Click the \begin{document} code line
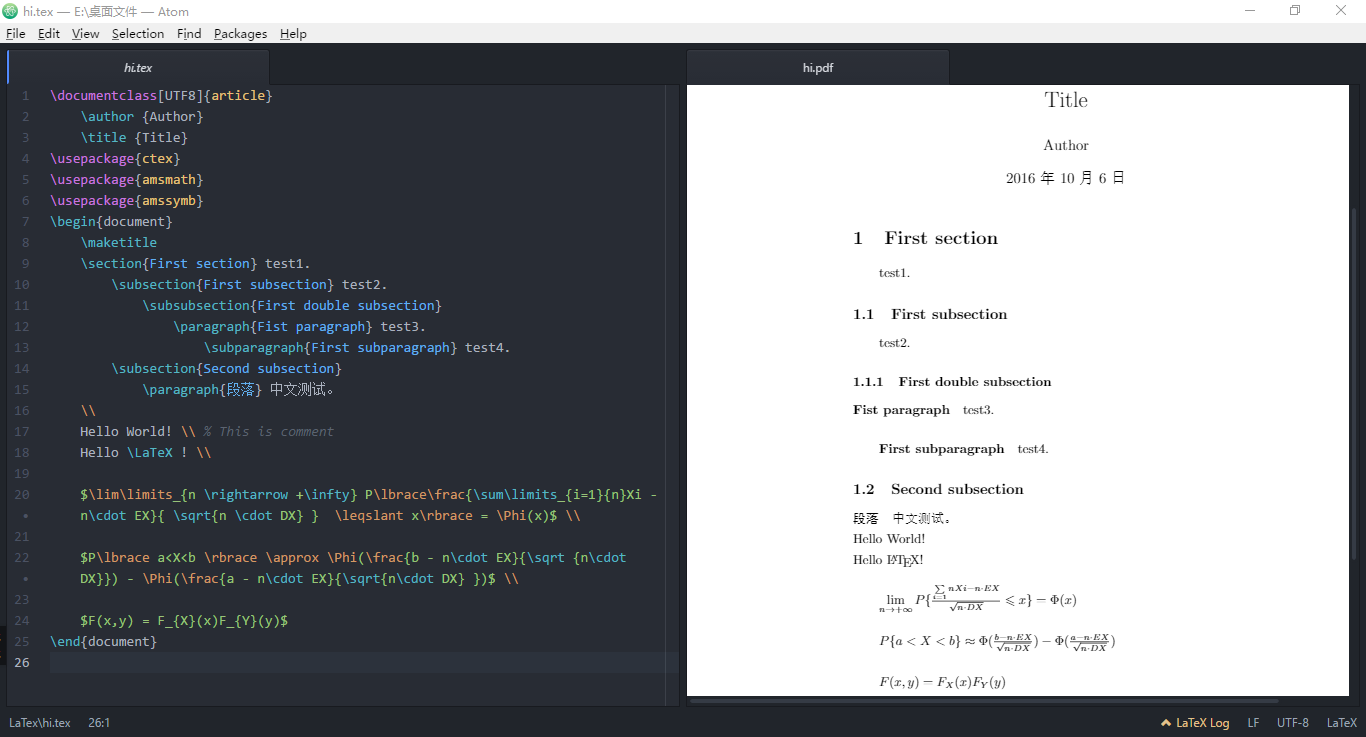The height and width of the screenshot is (737, 1366). click(x=111, y=222)
